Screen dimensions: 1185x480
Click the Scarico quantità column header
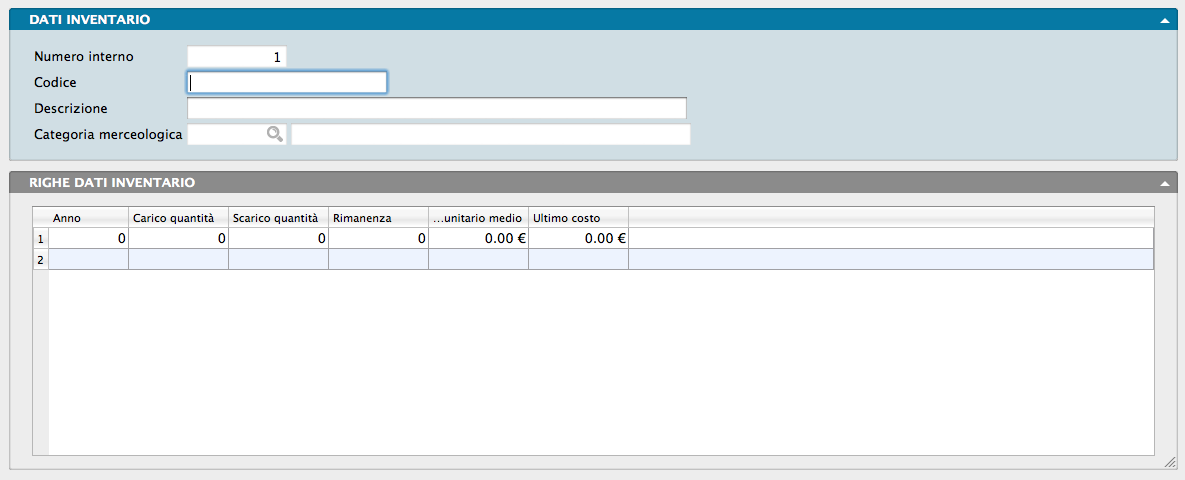pyautogui.click(x=278, y=218)
